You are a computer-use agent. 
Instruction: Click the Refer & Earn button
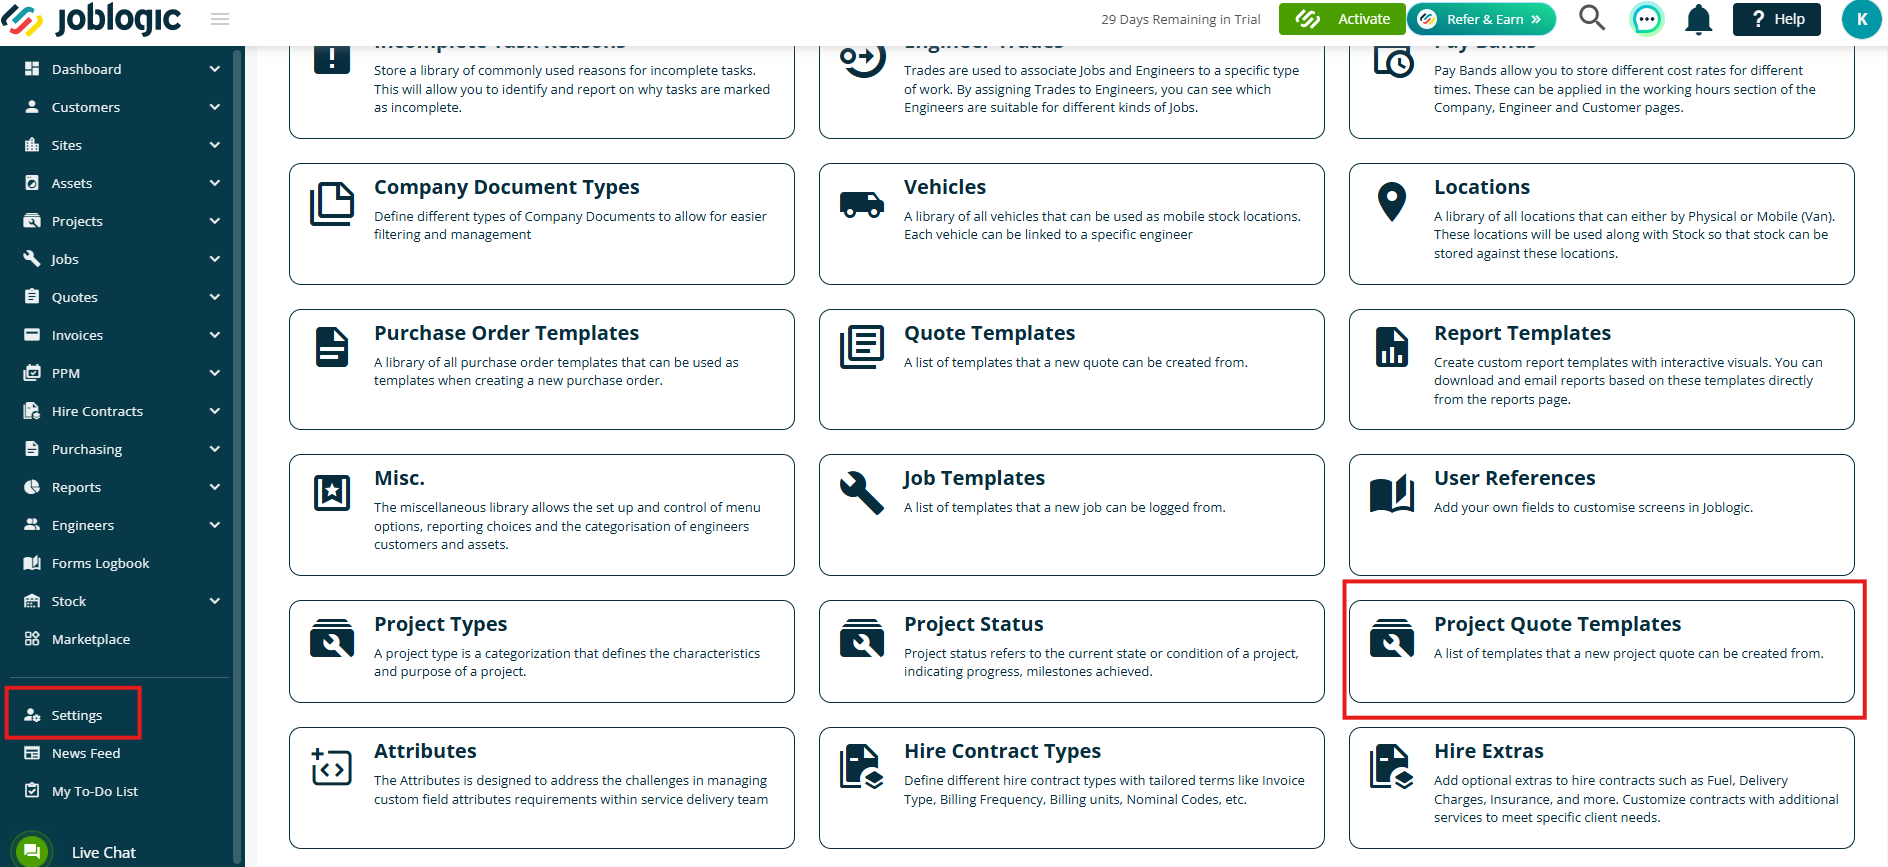[1482, 19]
